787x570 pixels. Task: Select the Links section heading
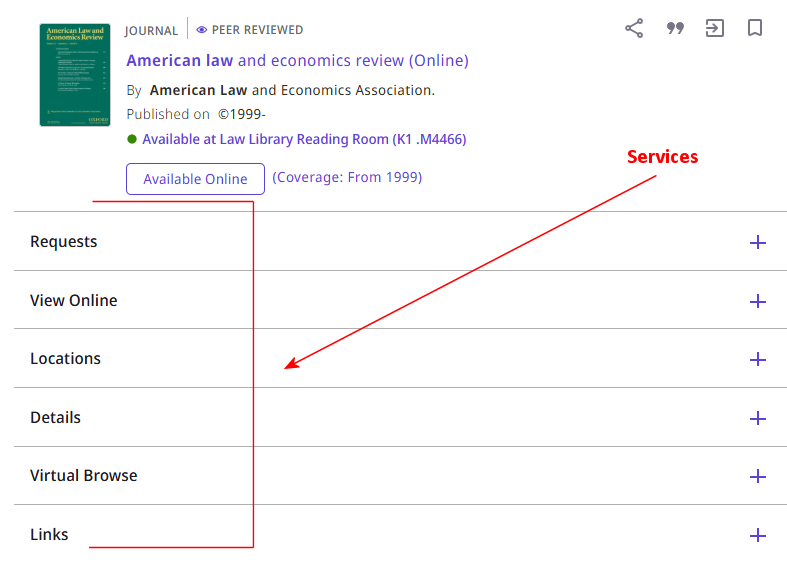click(49, 534)
